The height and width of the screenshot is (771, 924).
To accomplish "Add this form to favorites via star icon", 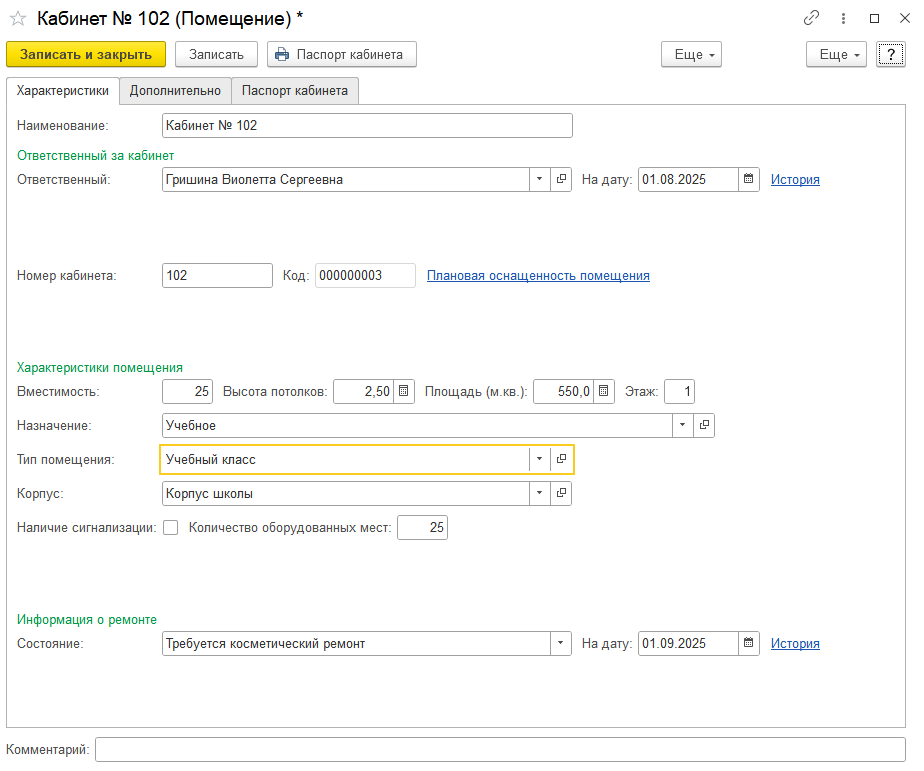I will pyautogui.click(x=18, y=19).
